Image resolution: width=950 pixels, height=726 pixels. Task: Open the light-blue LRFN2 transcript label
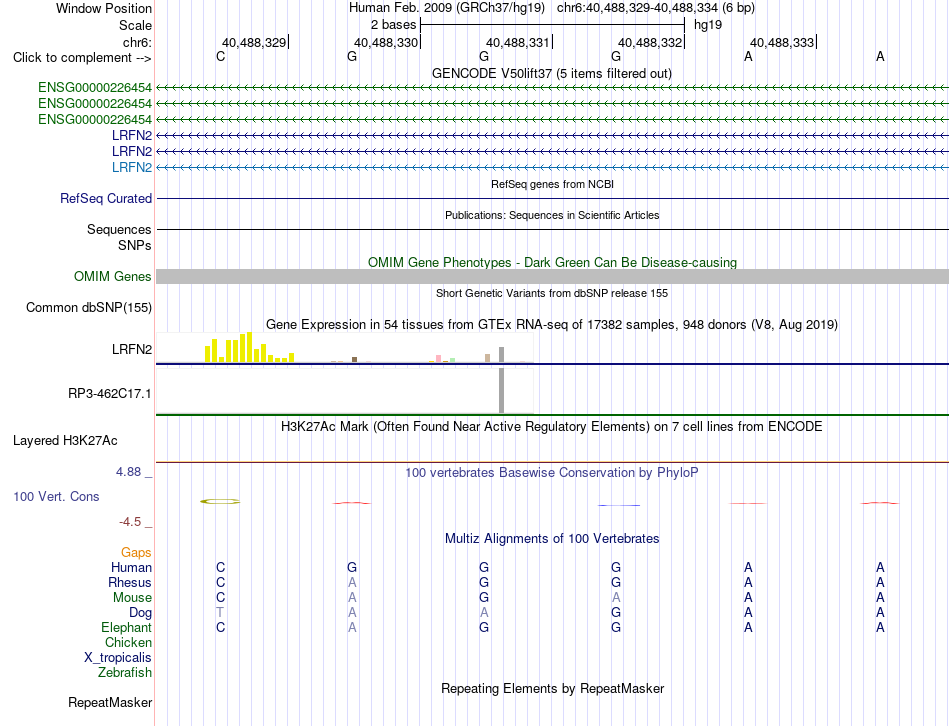[x=131, y=167]
